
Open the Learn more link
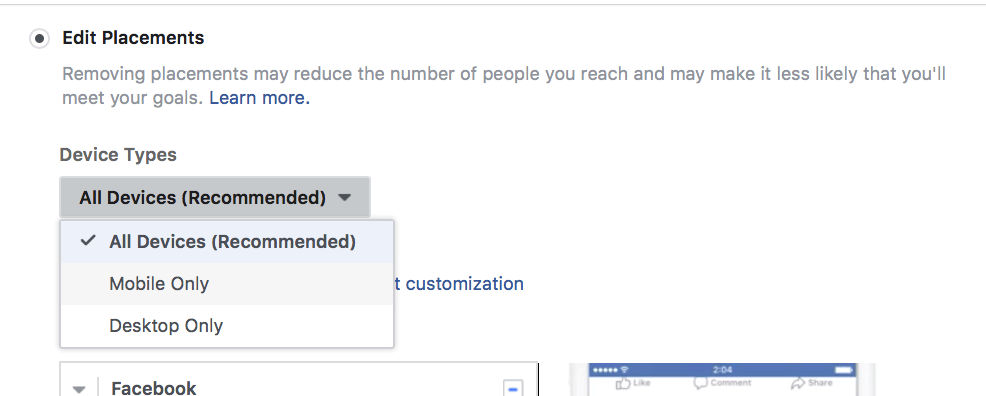point(259,98)
